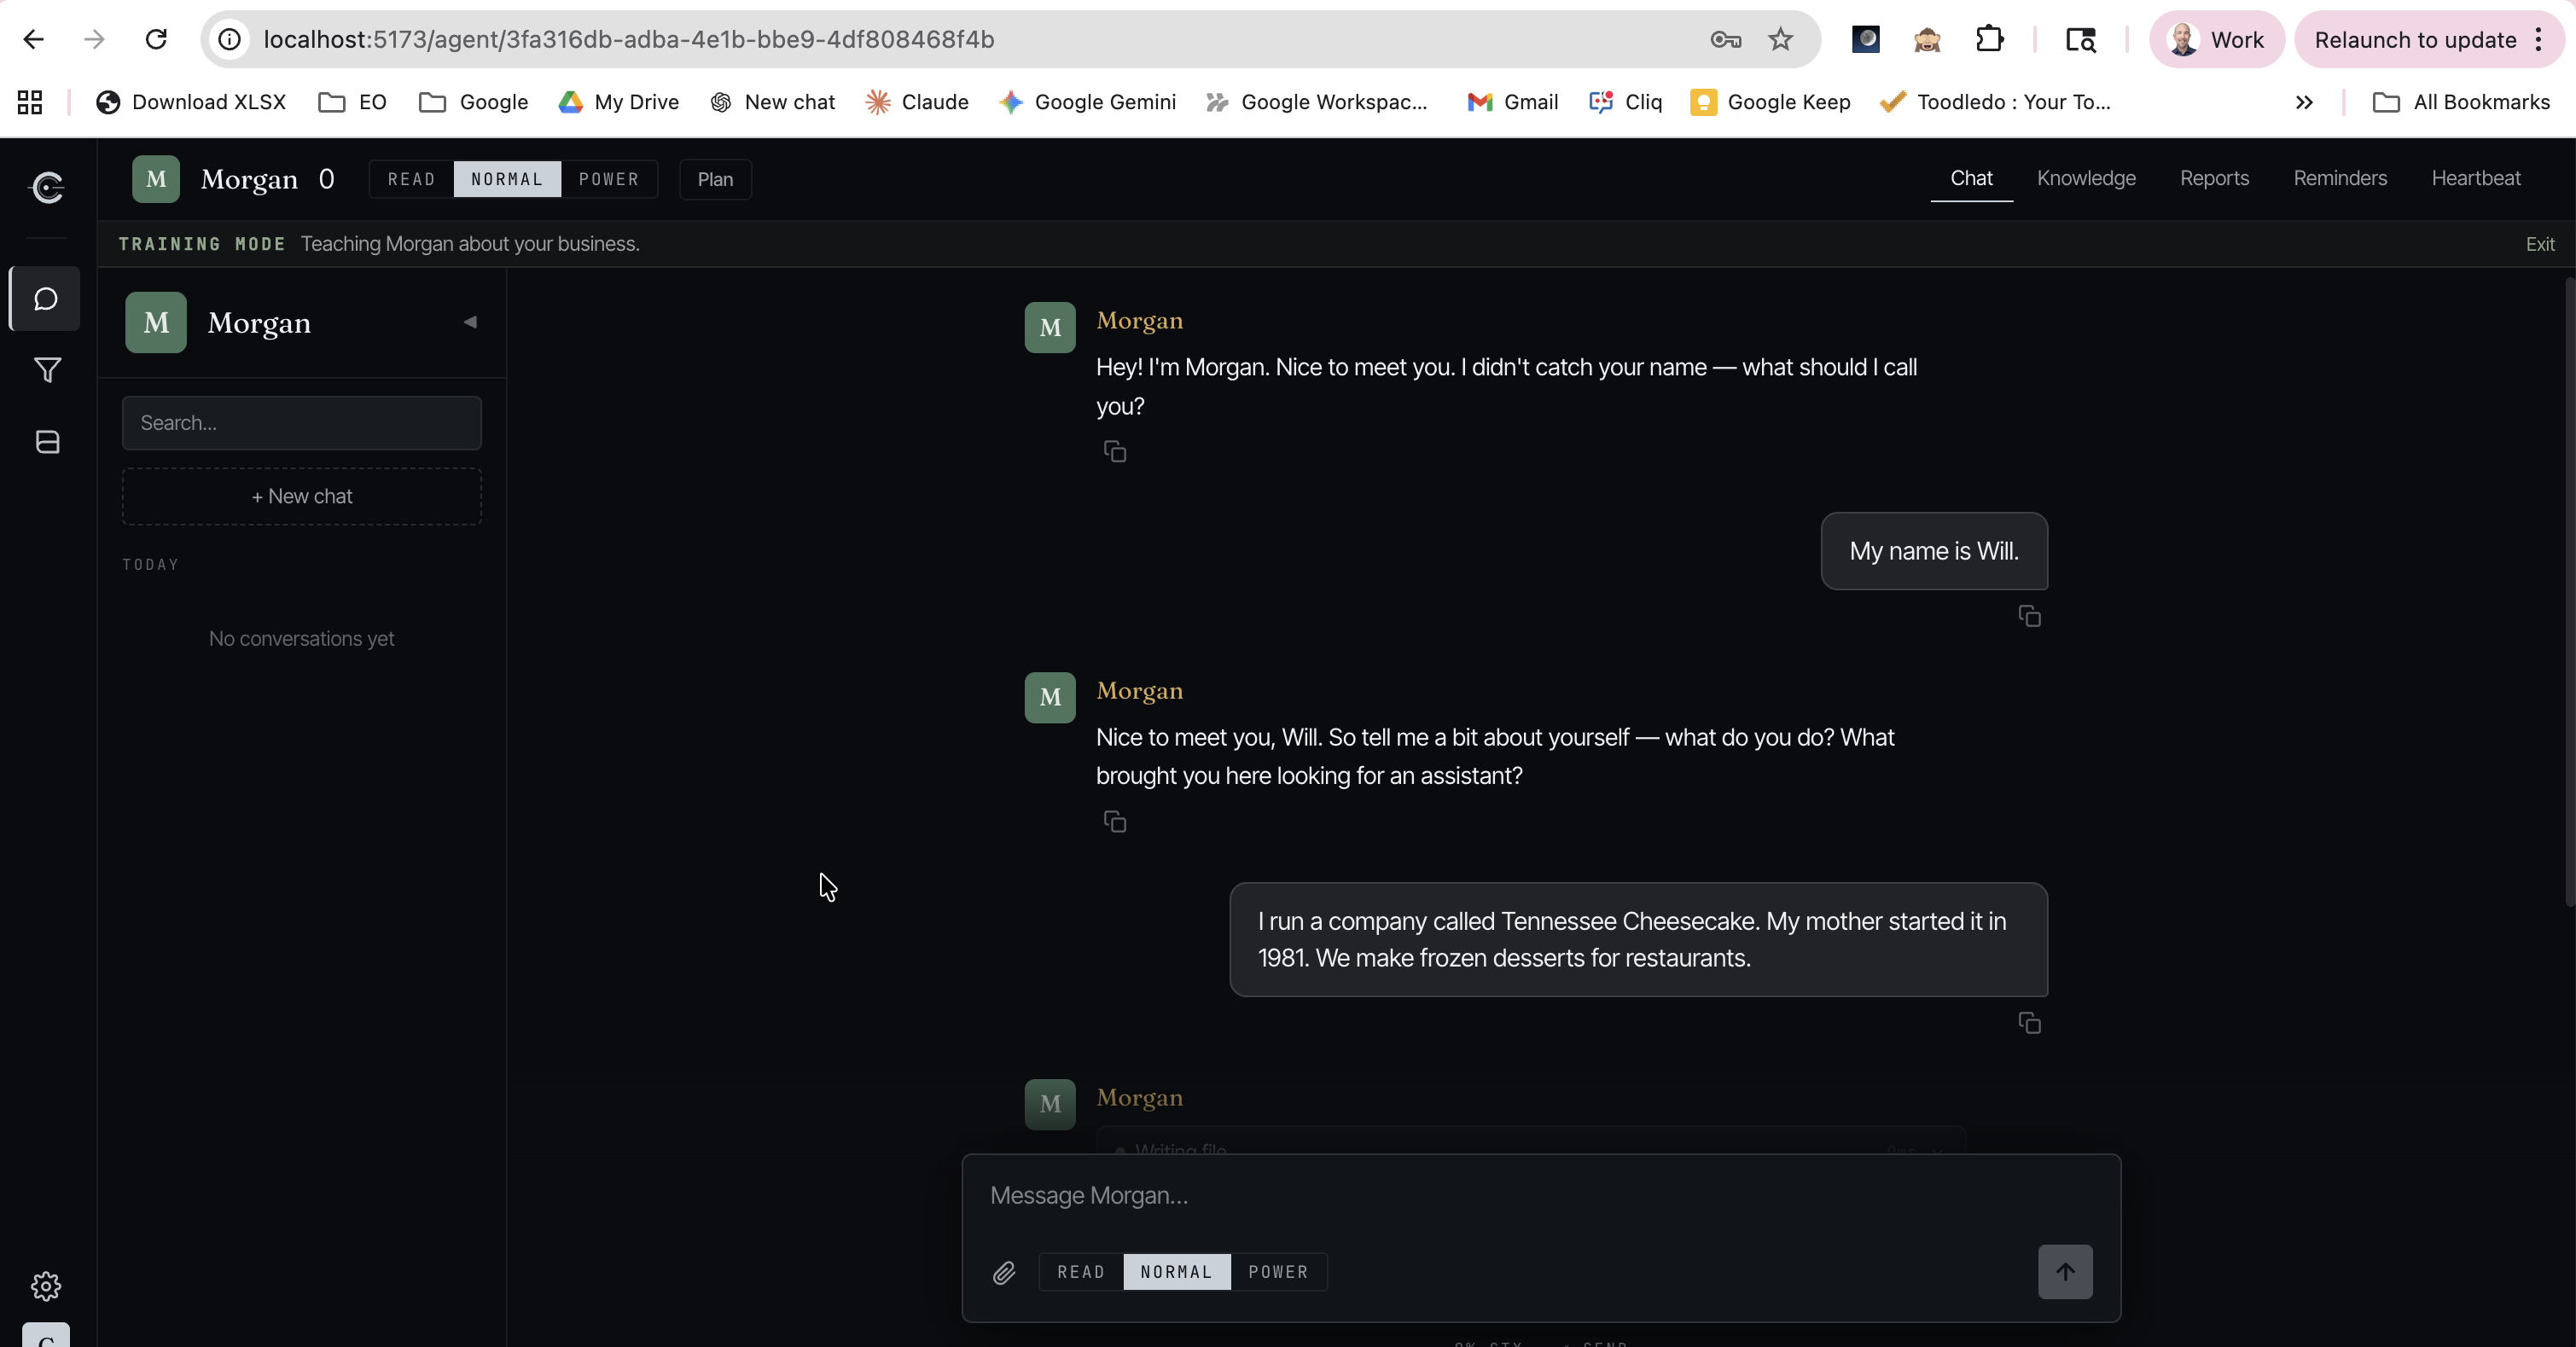Set message box mode to POWER
2576x1347 pixels.
1278,1272
